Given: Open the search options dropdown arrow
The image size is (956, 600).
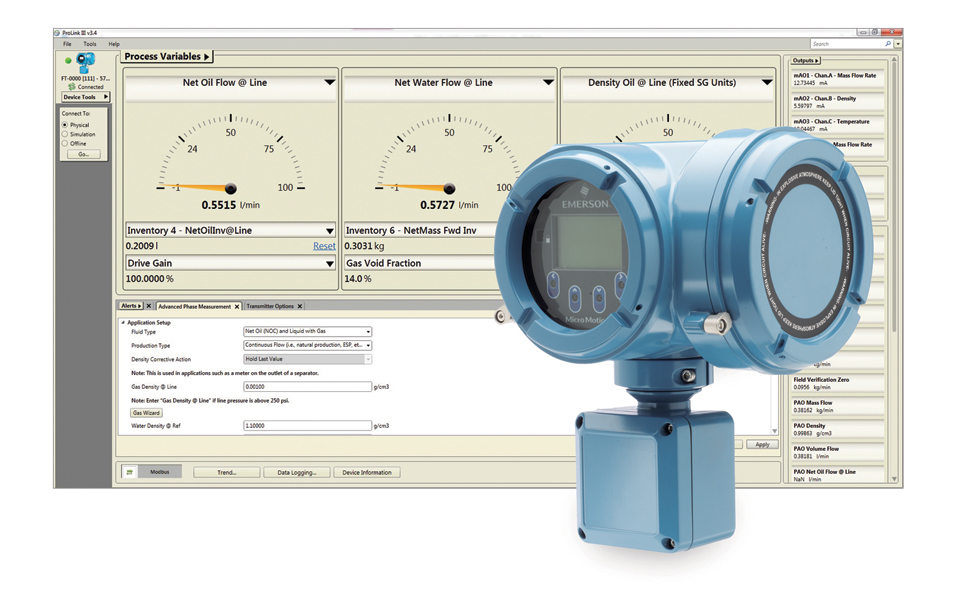Looking at the screenshot, I should pos(898,44).
